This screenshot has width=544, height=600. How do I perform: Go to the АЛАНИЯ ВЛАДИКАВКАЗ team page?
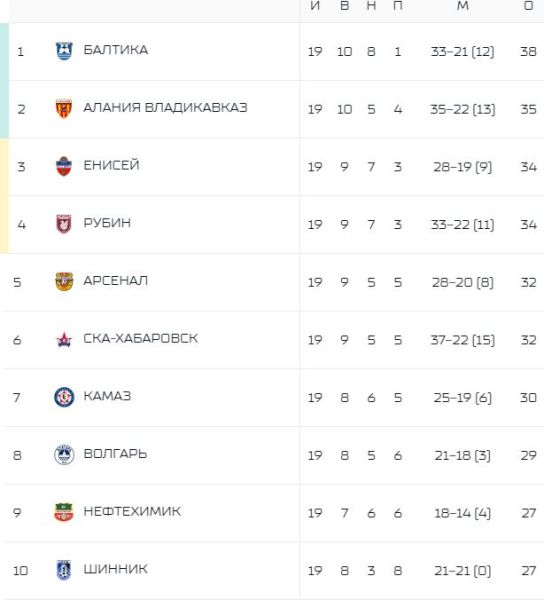165,108
